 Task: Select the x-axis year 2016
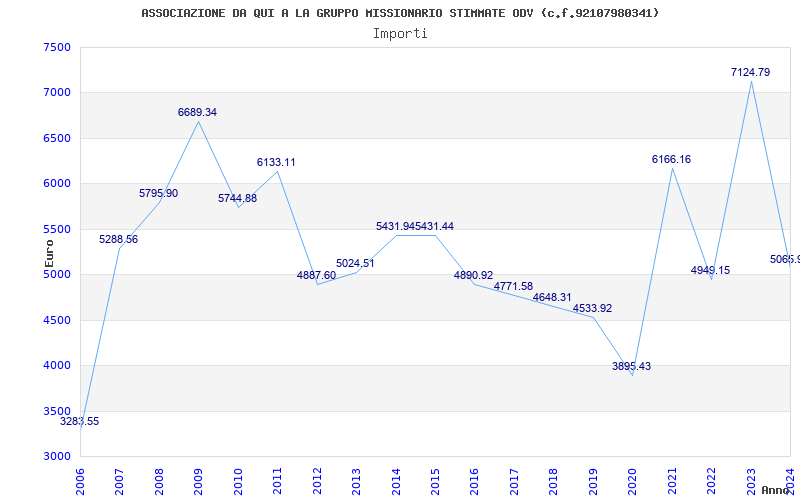pyautogui.click(x=474, y=482)
